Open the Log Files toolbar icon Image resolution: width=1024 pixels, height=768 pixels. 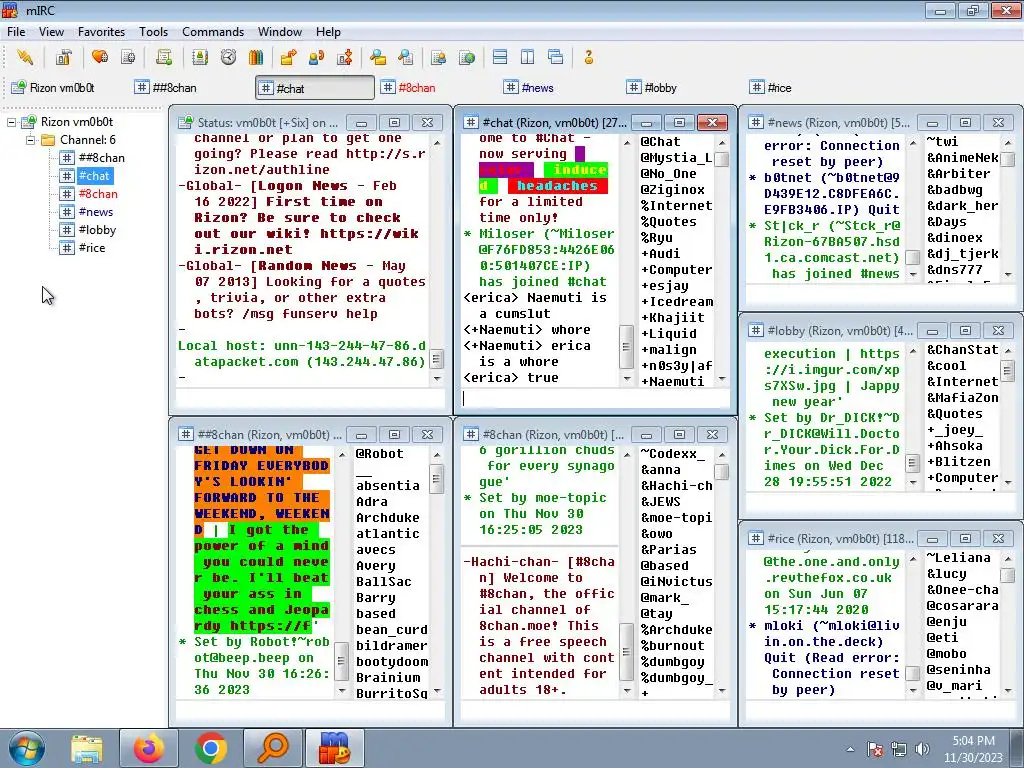coord(406,57)
